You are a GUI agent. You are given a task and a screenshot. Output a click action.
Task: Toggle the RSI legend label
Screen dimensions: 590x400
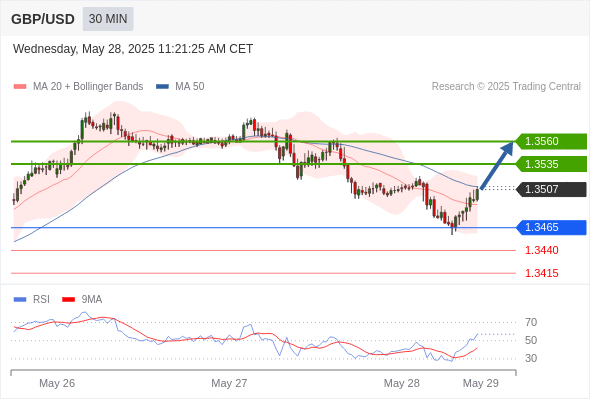pos(41,300)
